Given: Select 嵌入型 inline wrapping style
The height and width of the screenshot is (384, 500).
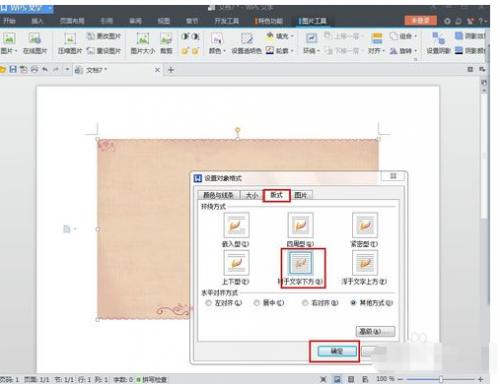Looking at the screenshot, I should (236, 230).
